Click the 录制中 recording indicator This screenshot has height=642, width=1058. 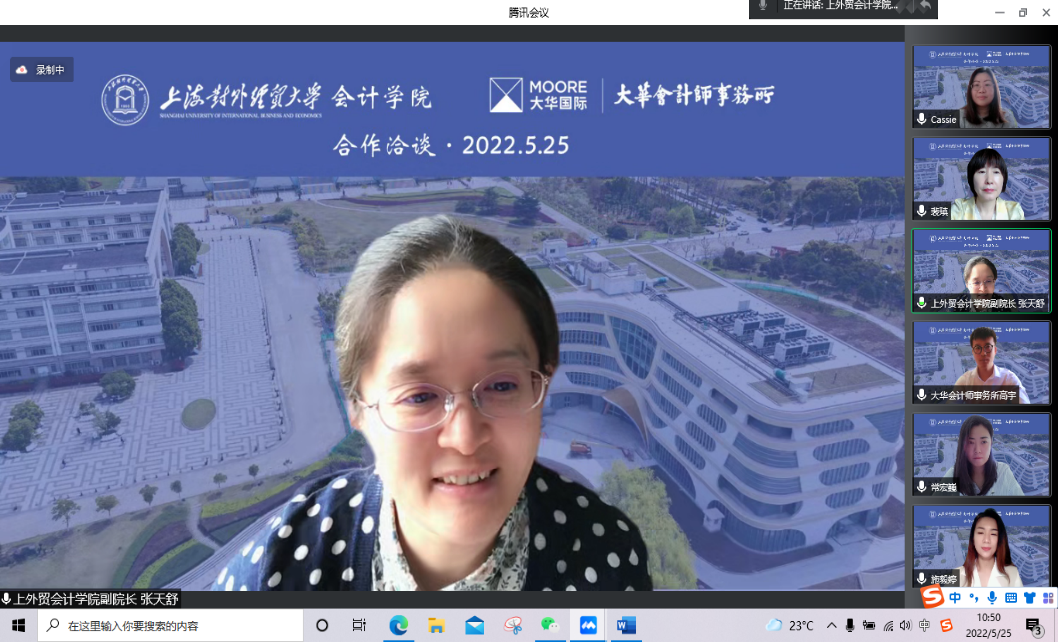point(41,70)
